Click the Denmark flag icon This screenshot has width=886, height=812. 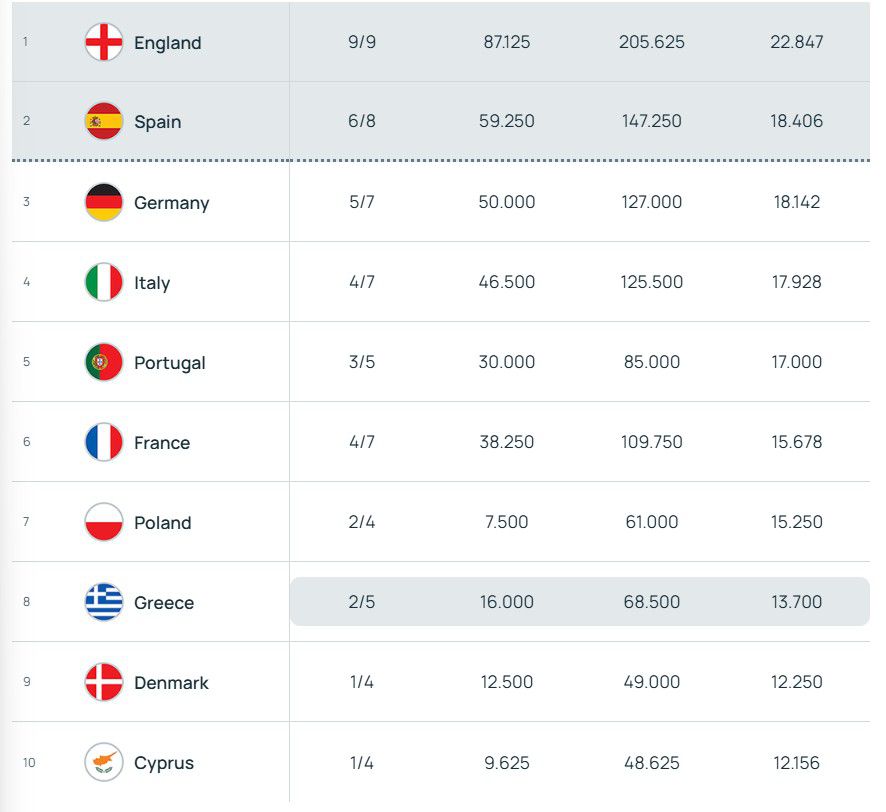pos(103,682)
